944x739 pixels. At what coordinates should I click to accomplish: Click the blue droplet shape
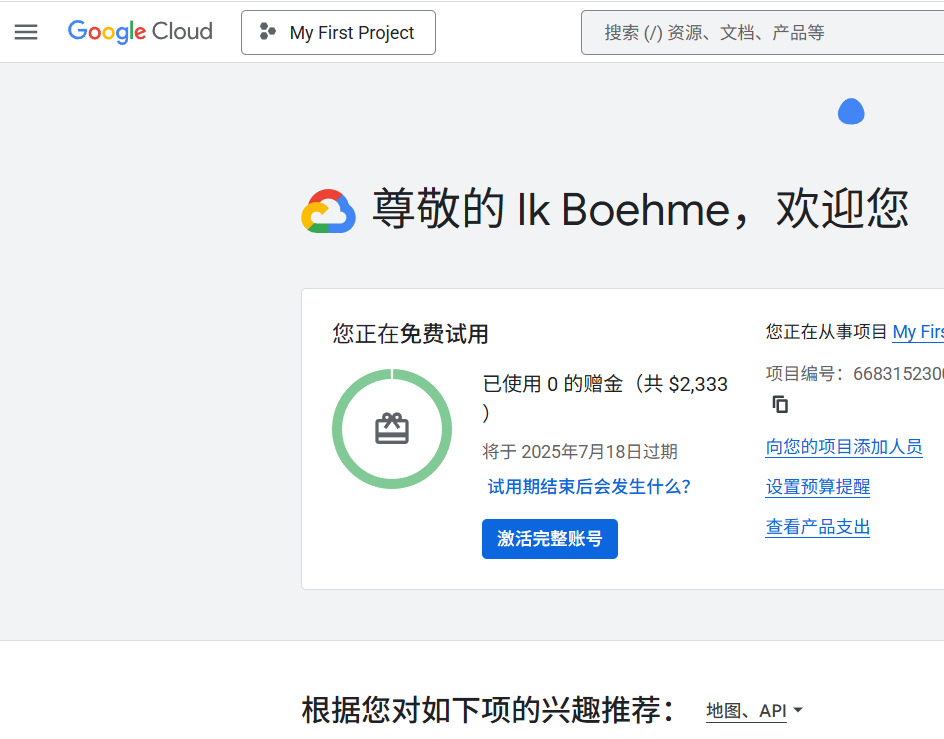851,111
